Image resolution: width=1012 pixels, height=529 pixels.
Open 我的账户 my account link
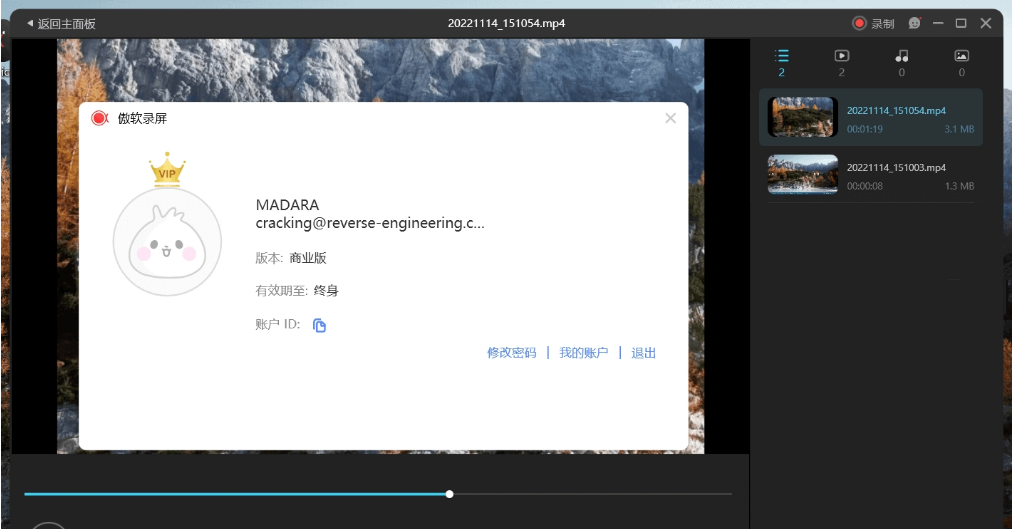pyautogui.click(x=583, y=353)
